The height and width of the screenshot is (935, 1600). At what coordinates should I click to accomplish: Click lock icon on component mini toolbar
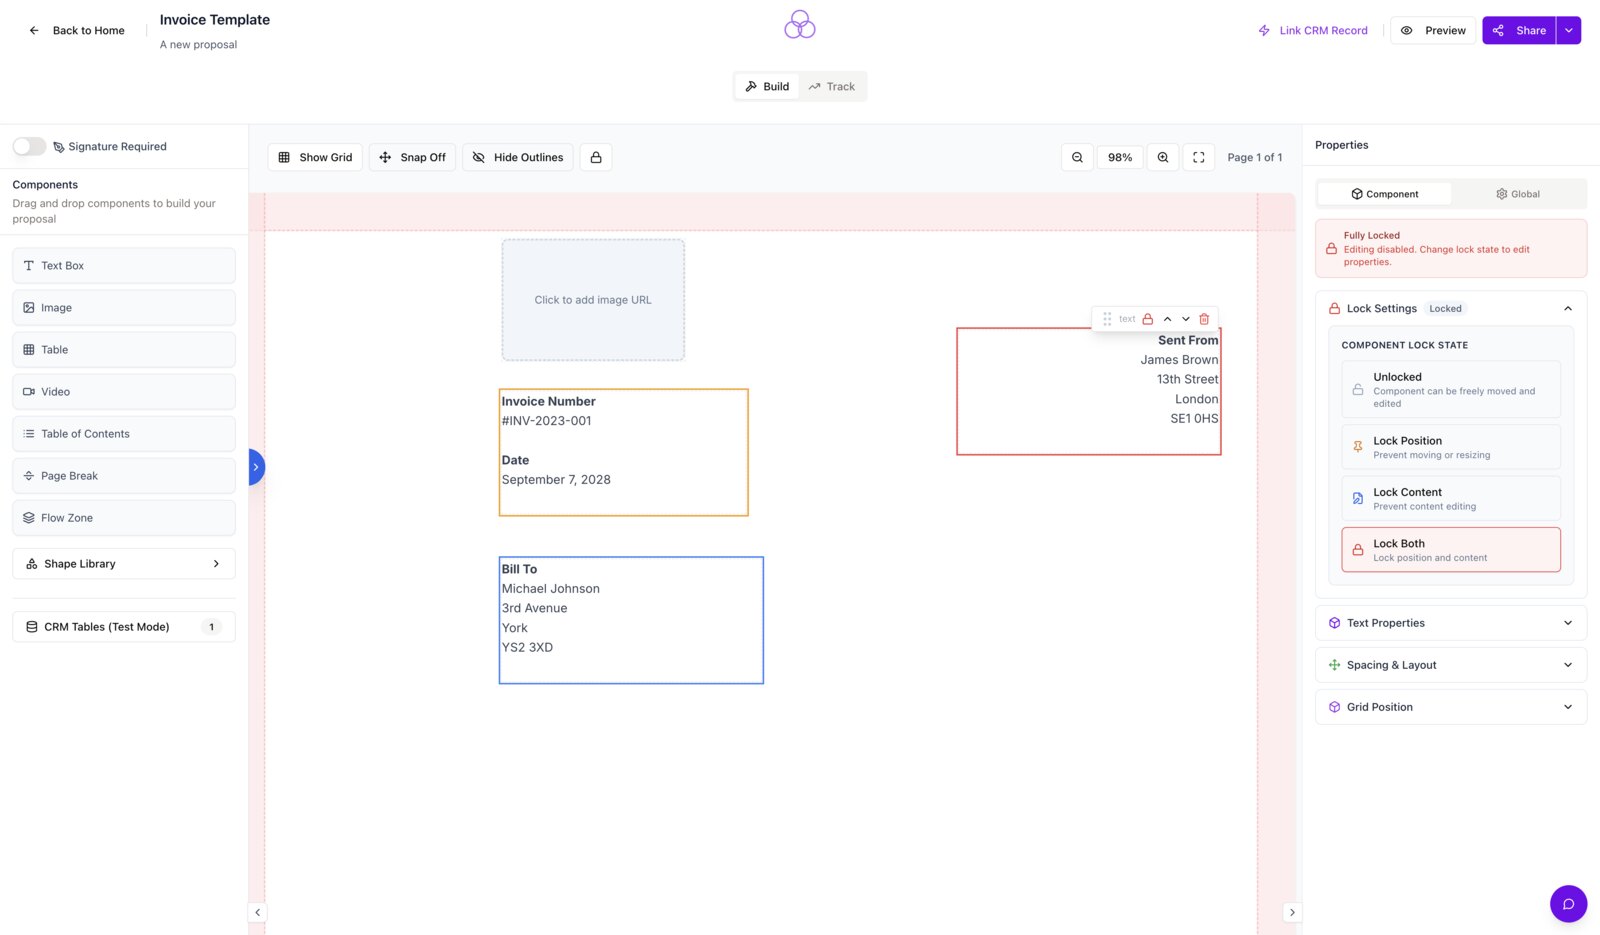click(x=1148, y=319)
